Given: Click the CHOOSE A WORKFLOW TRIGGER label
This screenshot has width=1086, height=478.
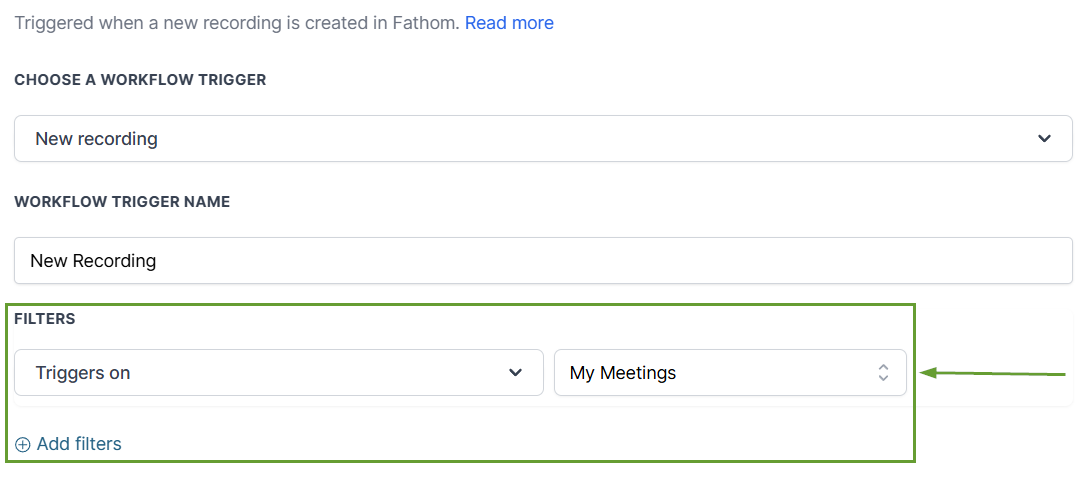Looking at the screenshot, I should 140,80.
